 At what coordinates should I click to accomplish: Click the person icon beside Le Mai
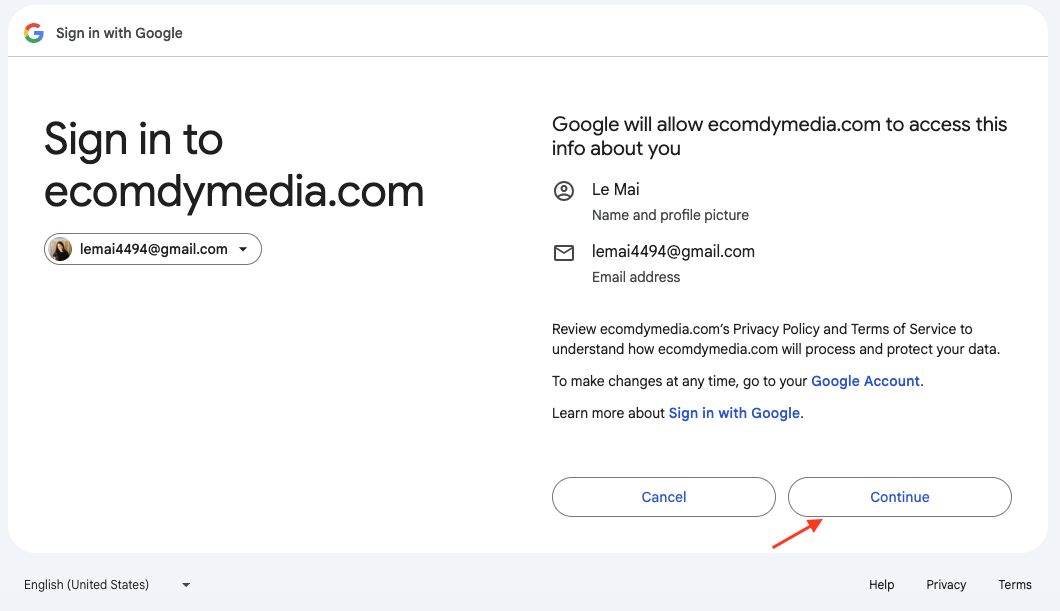pyautogui.click(x=564, y=191)
